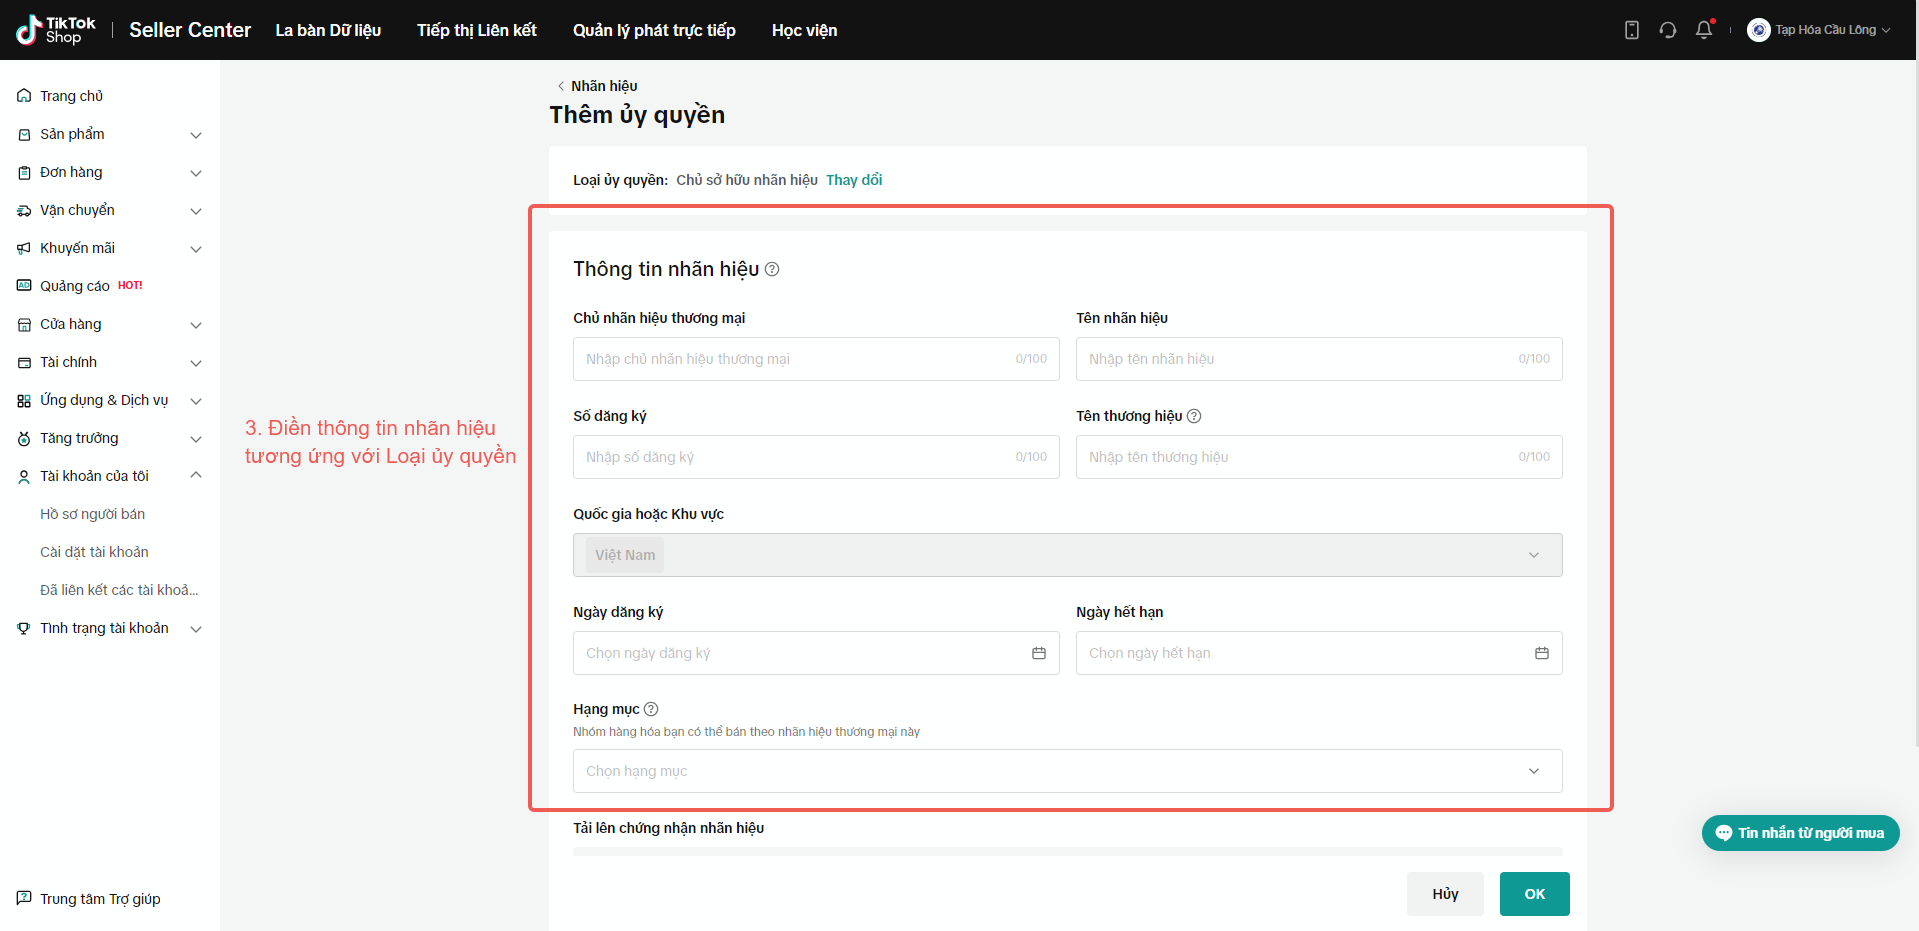The image size is (1919, 931).
Task: Click the Hủy button
Action: point(1444,894)
